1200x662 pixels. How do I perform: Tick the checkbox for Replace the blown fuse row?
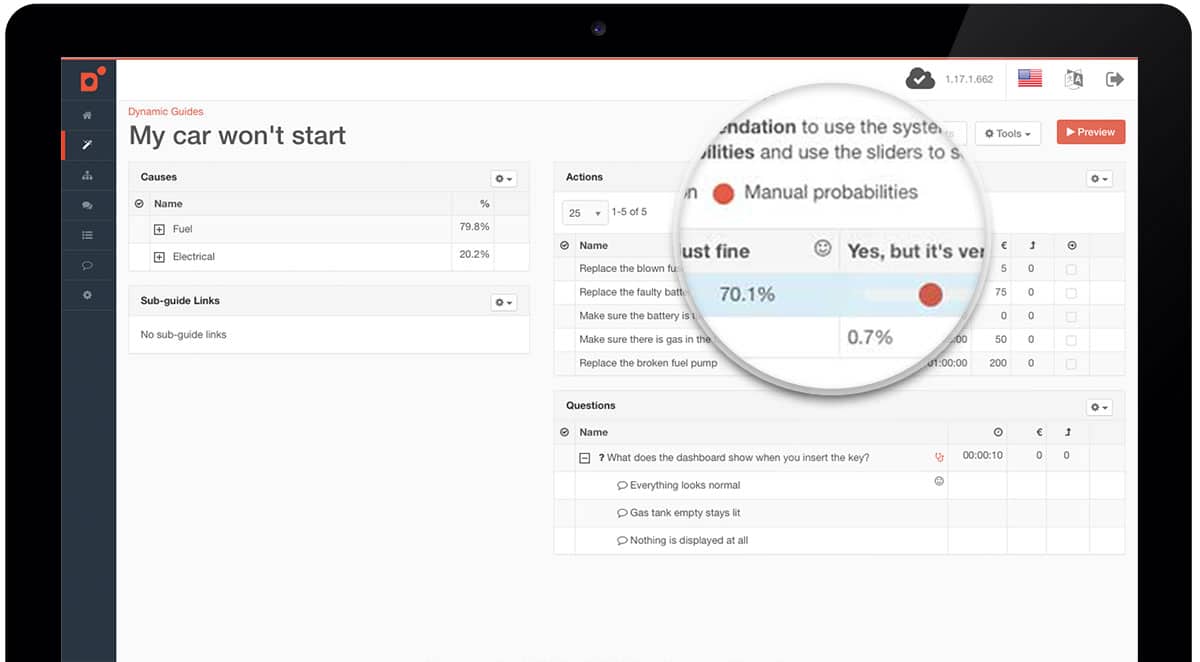tap(1071, 269)
